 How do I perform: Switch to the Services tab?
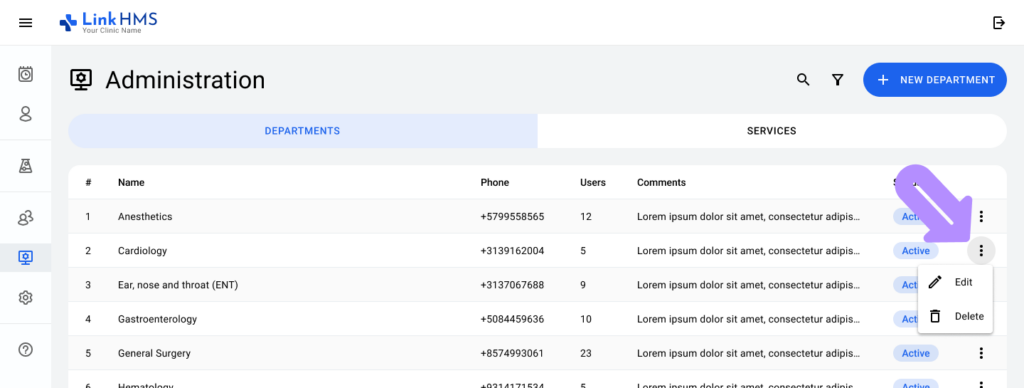[x=771, y=131]
